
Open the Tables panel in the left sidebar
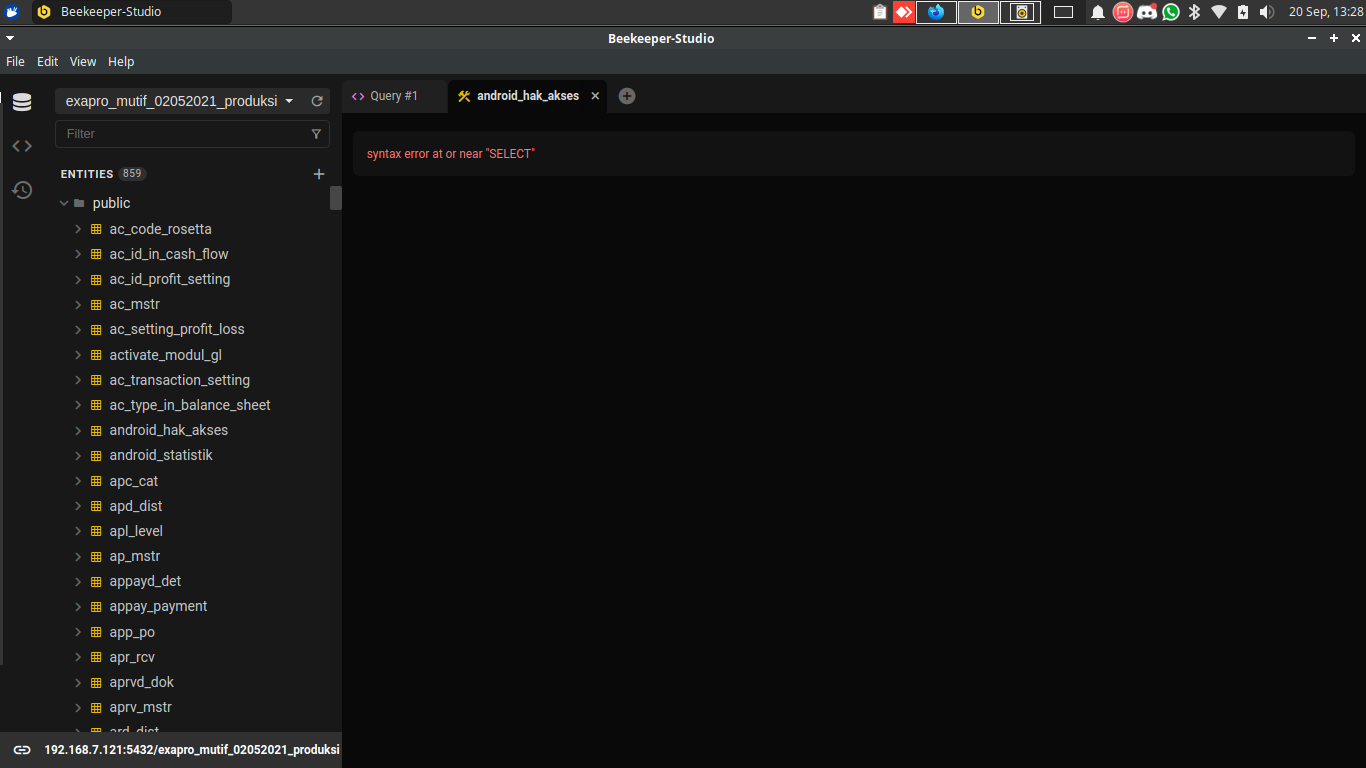click(22, 101)
